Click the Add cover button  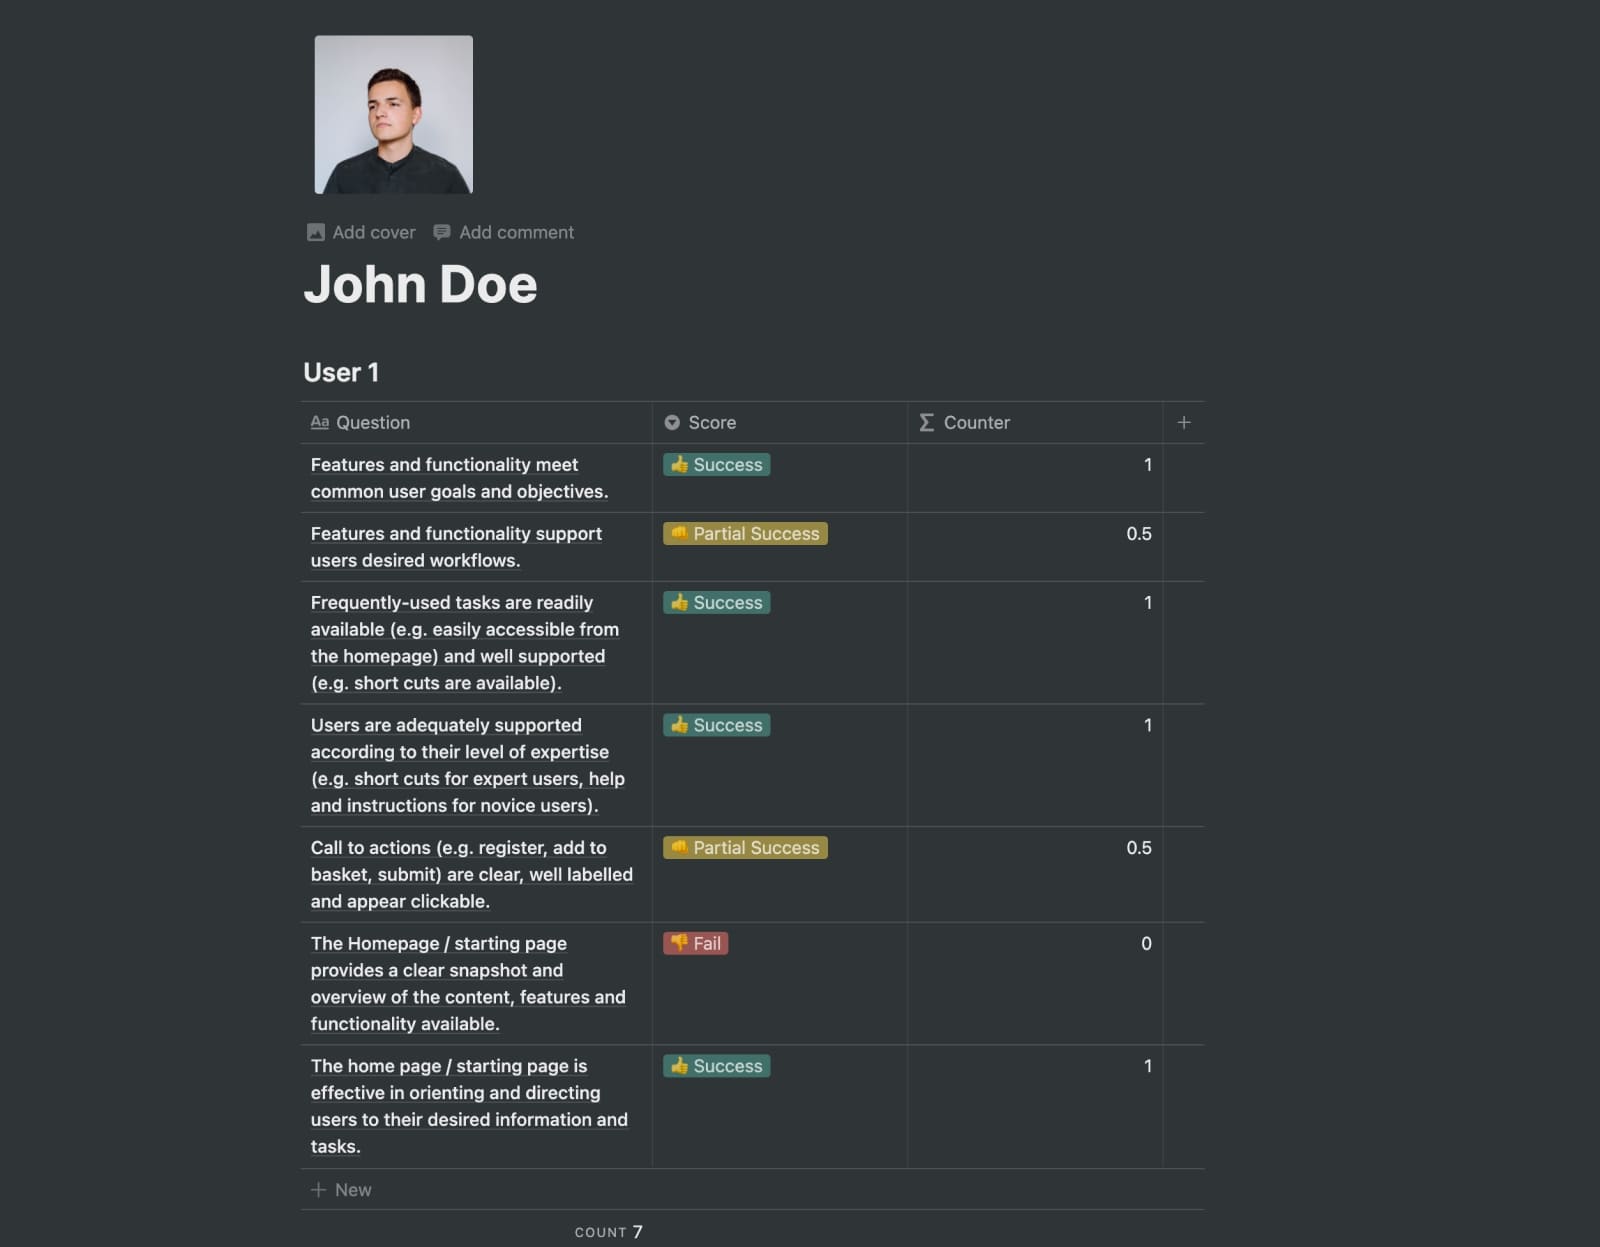click(x=361, y=232)
